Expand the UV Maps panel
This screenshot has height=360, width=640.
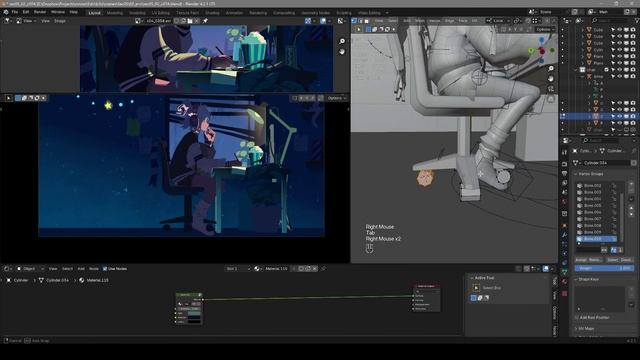click(x=576, y=329)
